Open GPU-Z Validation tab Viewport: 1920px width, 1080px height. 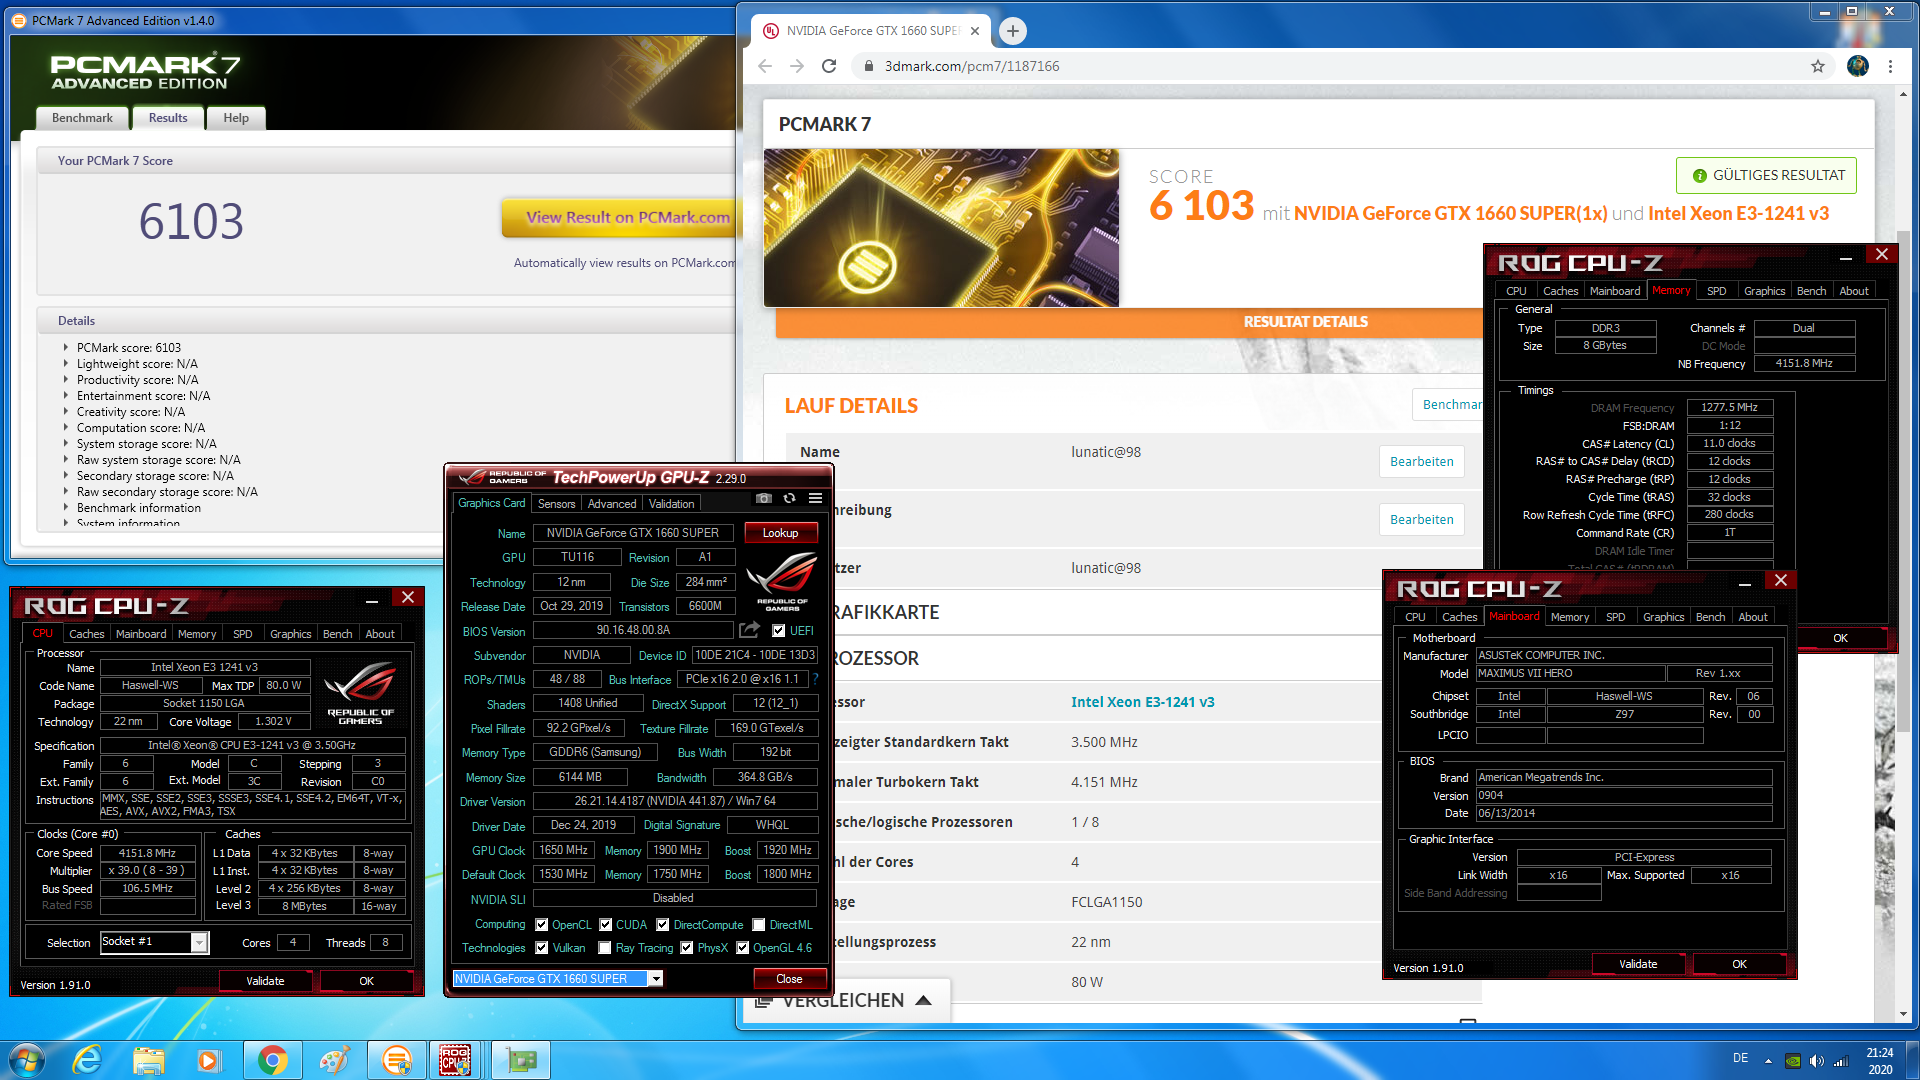[671, 504]
